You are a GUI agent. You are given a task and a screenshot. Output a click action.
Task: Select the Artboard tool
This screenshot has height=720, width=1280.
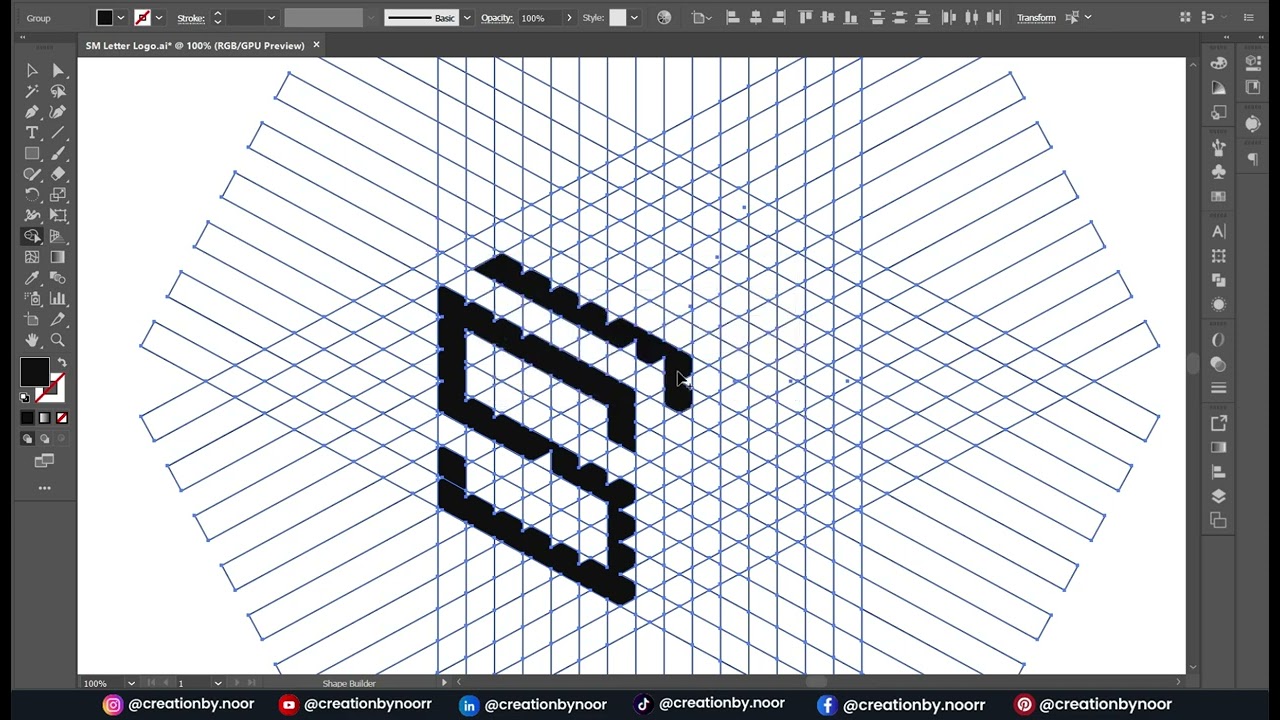pos(32,320)
